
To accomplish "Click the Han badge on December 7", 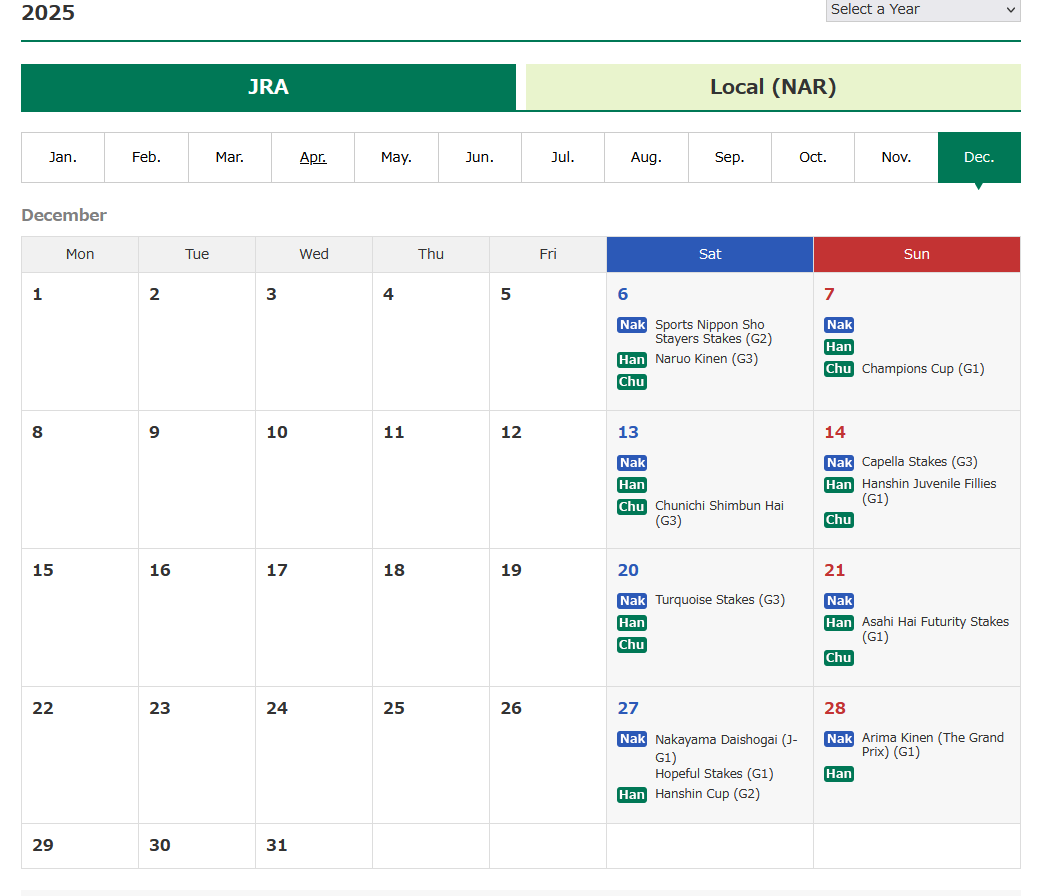I will point(839,347).
